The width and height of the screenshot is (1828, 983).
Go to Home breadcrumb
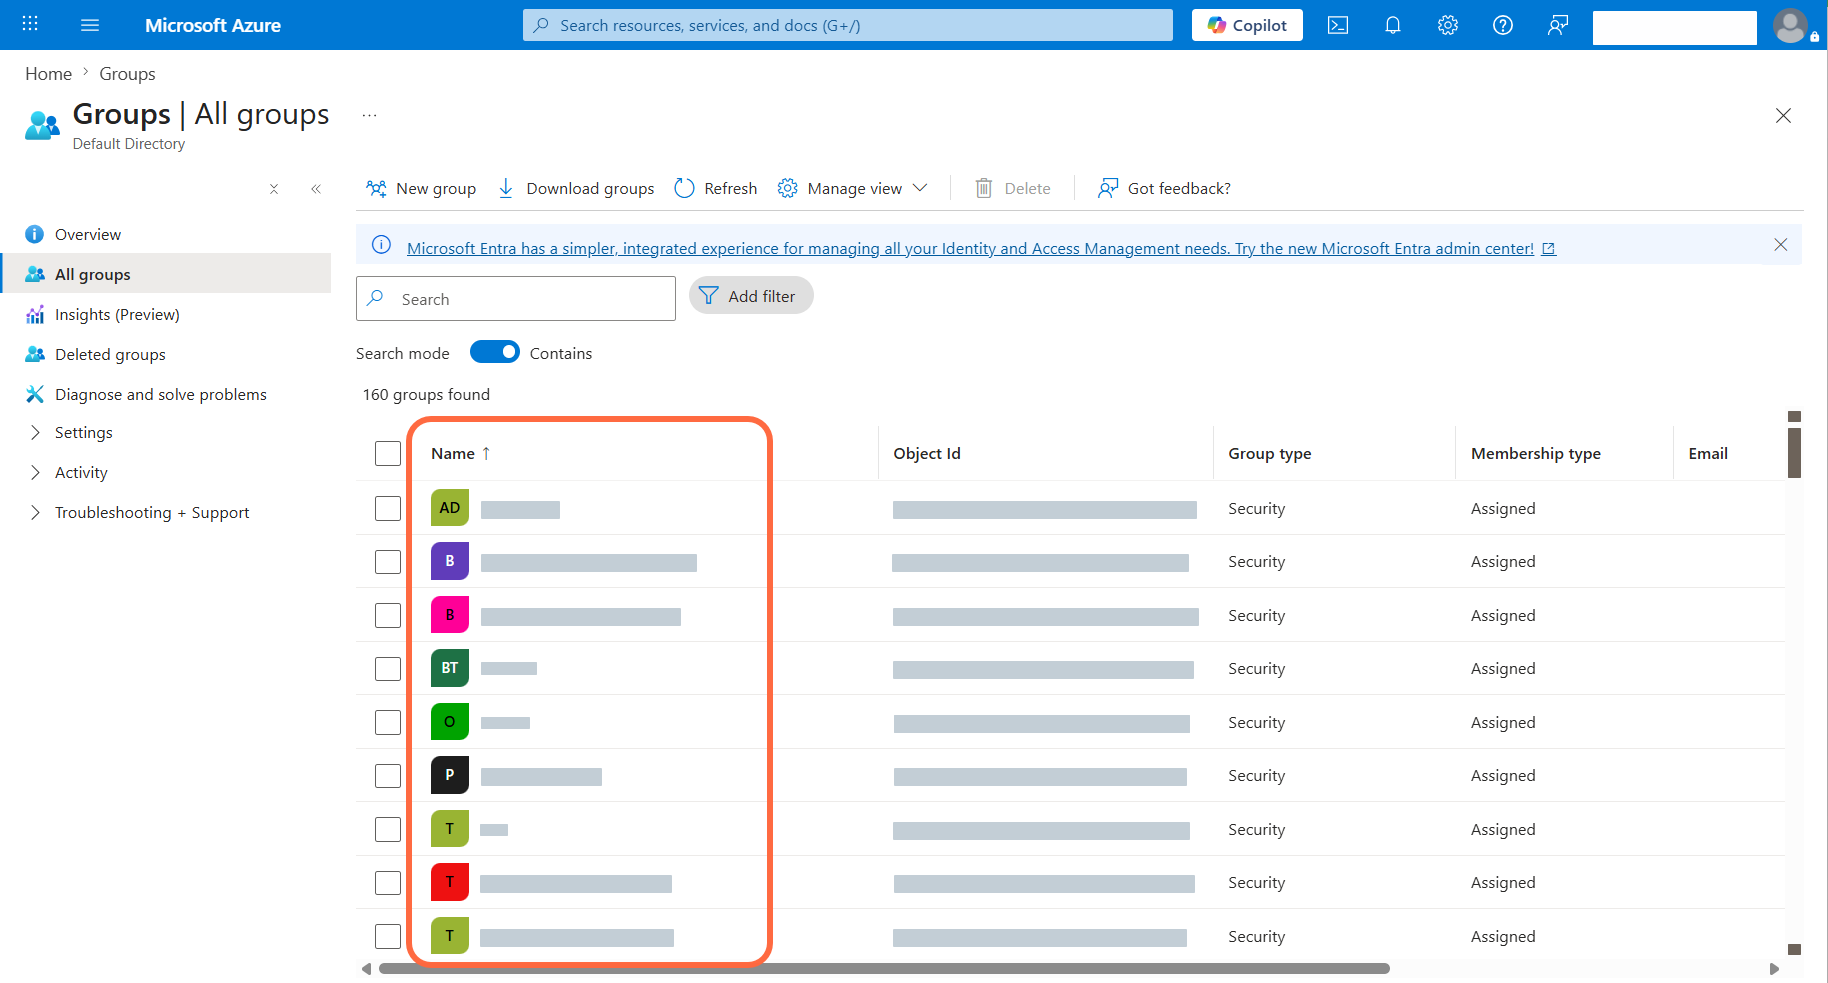point(48,74)
